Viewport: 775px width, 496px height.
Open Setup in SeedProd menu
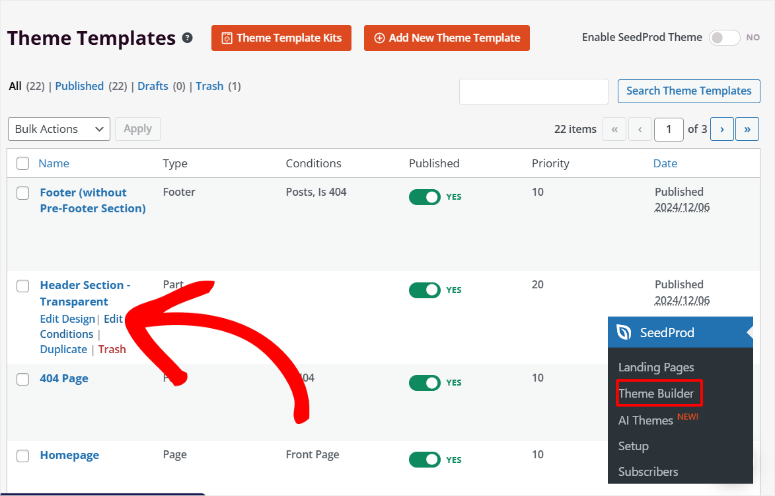pyautogui.click(x=633, y=446)
